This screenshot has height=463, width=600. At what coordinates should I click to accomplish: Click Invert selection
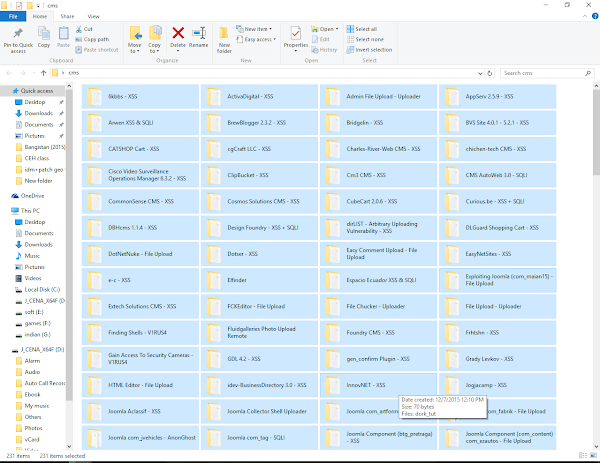pos(370,50)
